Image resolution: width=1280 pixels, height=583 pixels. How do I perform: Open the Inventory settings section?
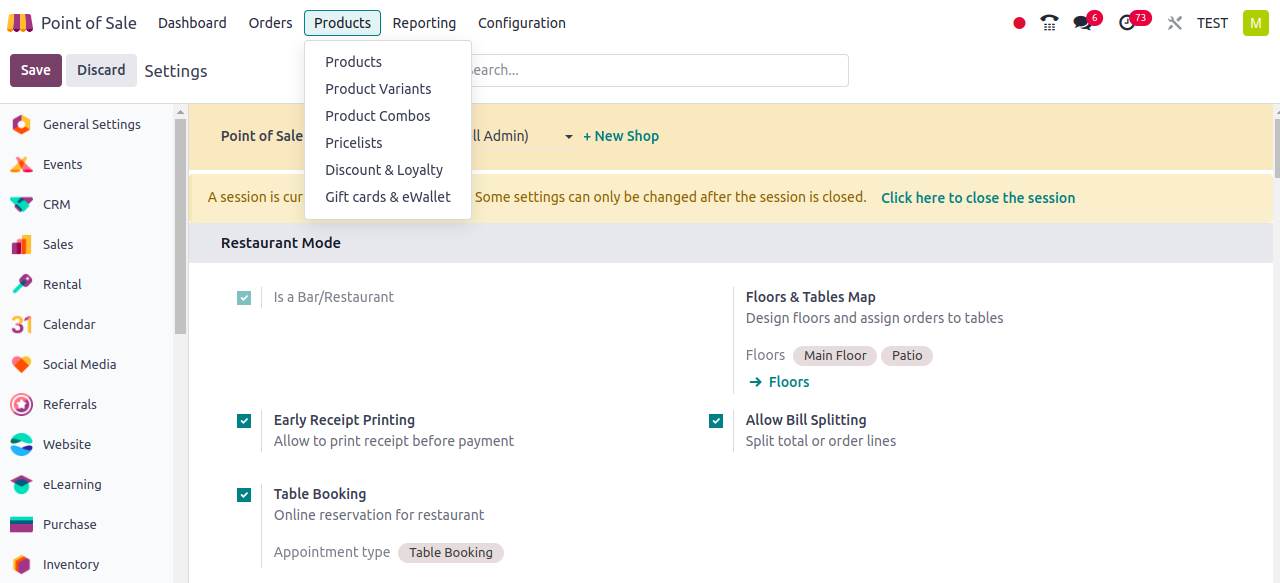87,565
